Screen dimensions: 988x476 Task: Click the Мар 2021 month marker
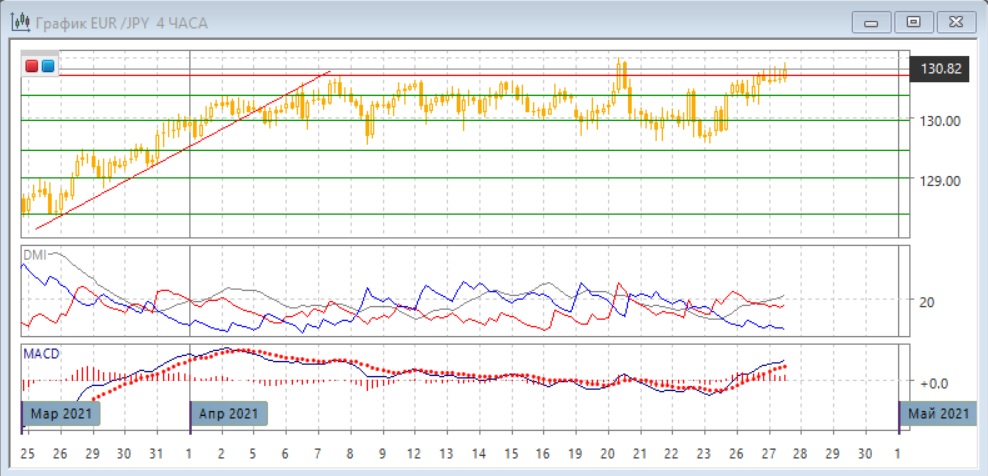coord(62,413)
